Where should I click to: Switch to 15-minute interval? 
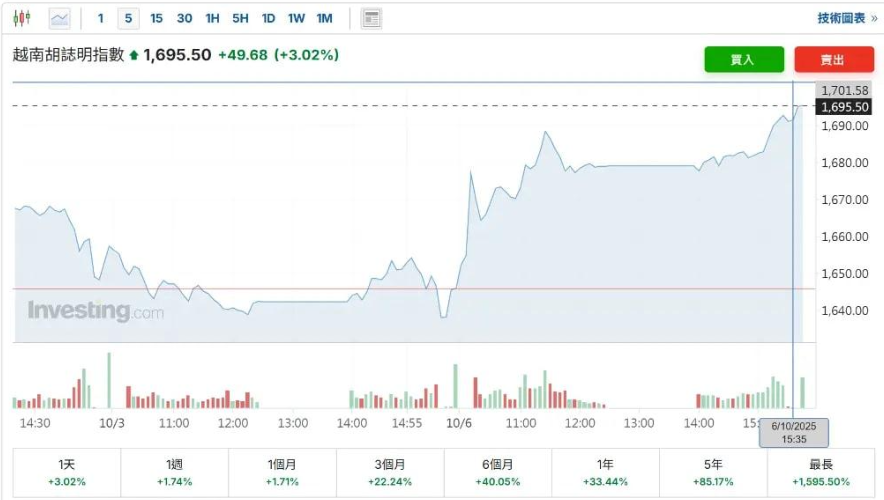(x=156, y=18)
